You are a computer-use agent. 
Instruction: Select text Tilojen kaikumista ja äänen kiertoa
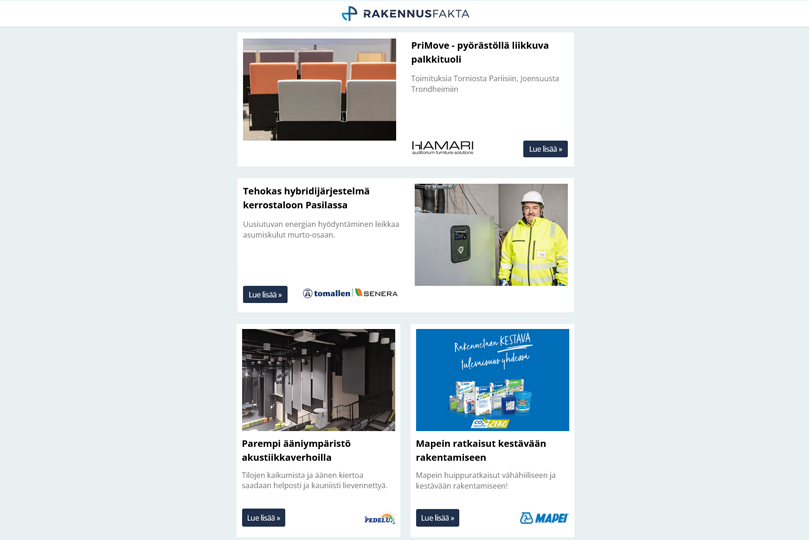(x=302, y=475)
